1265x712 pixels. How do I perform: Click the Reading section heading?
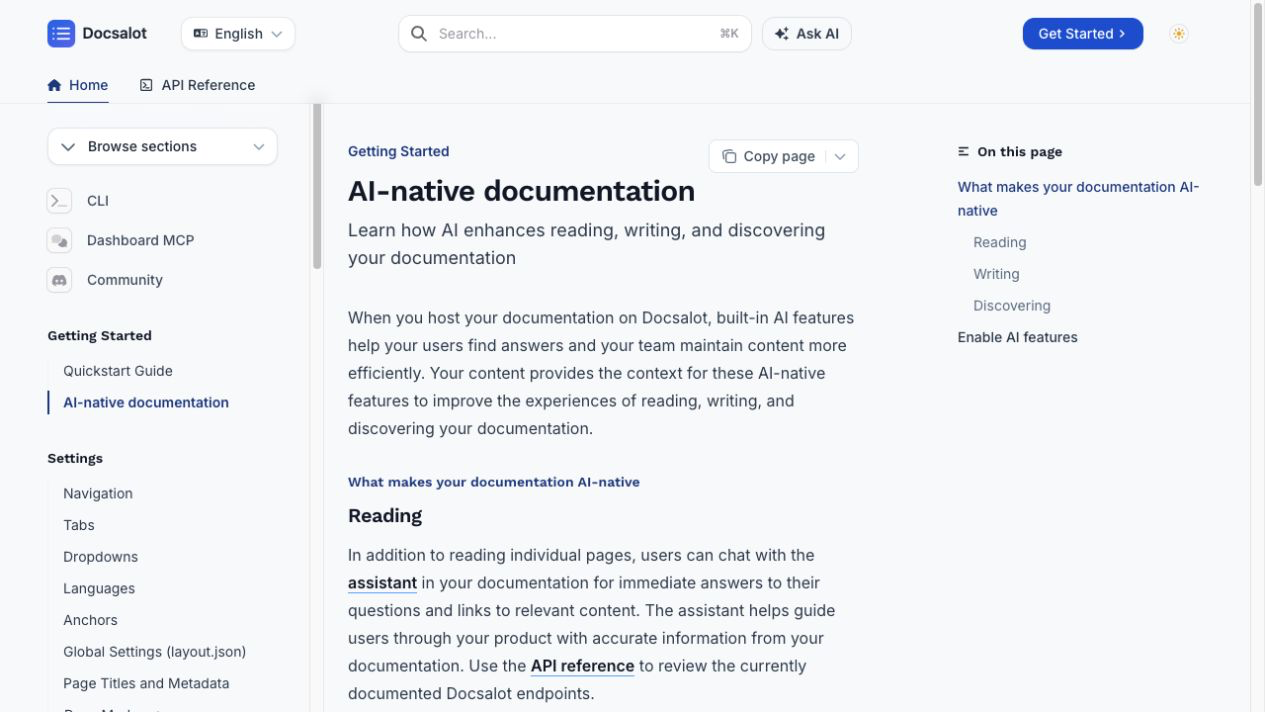point(385,516)
